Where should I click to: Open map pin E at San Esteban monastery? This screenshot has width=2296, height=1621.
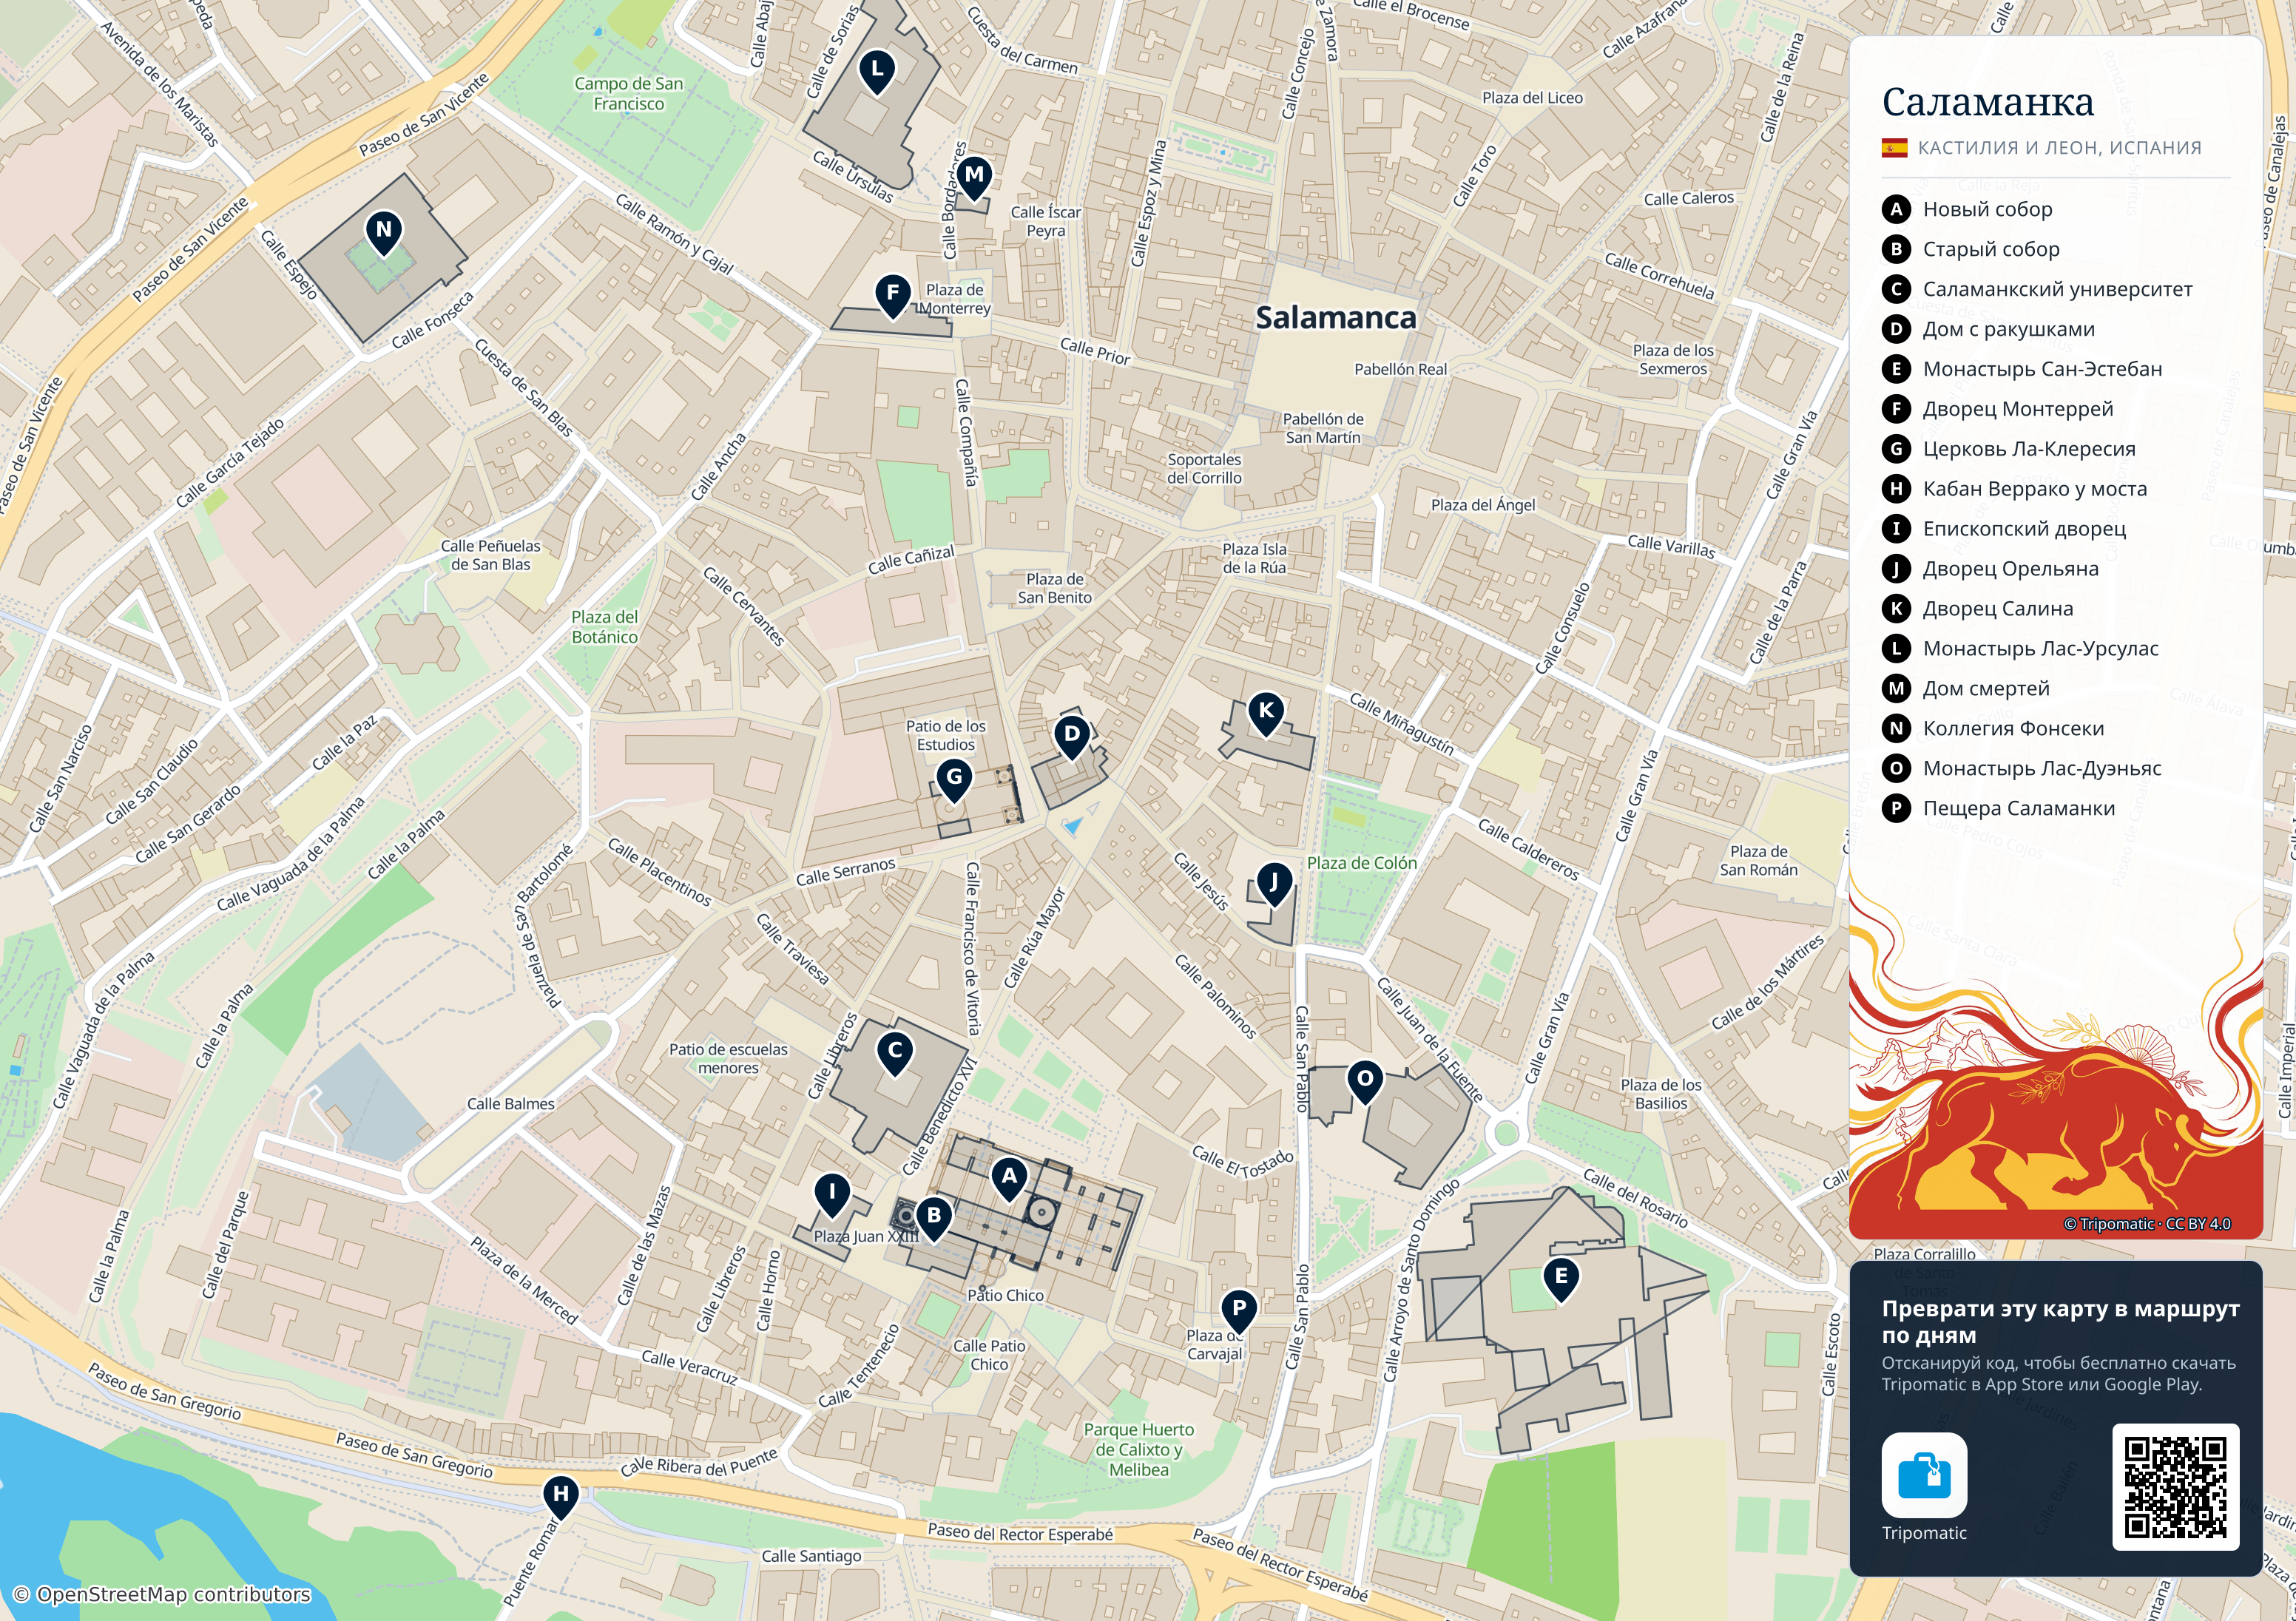point(1561,1280)
